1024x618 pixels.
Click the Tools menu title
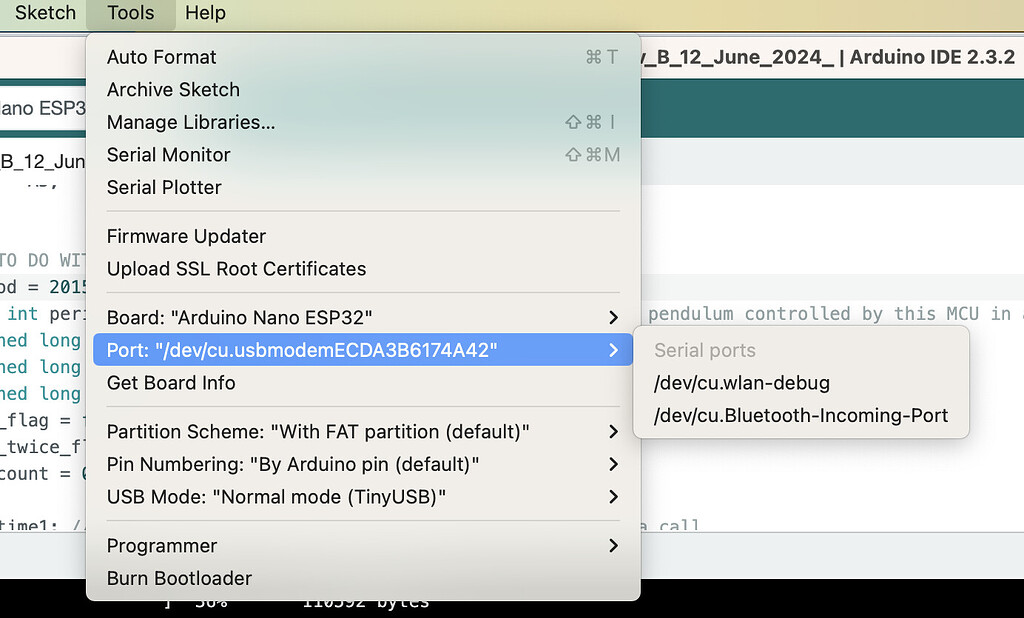point(130,13)
